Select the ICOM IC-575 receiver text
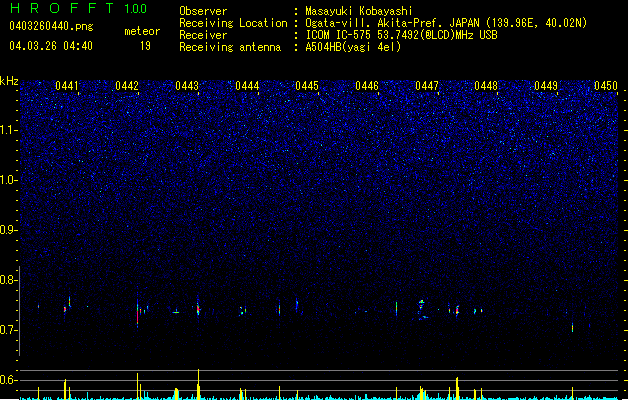Image resolution: width=629 pixels, height=400 pixels. click(x=401, y=35)
